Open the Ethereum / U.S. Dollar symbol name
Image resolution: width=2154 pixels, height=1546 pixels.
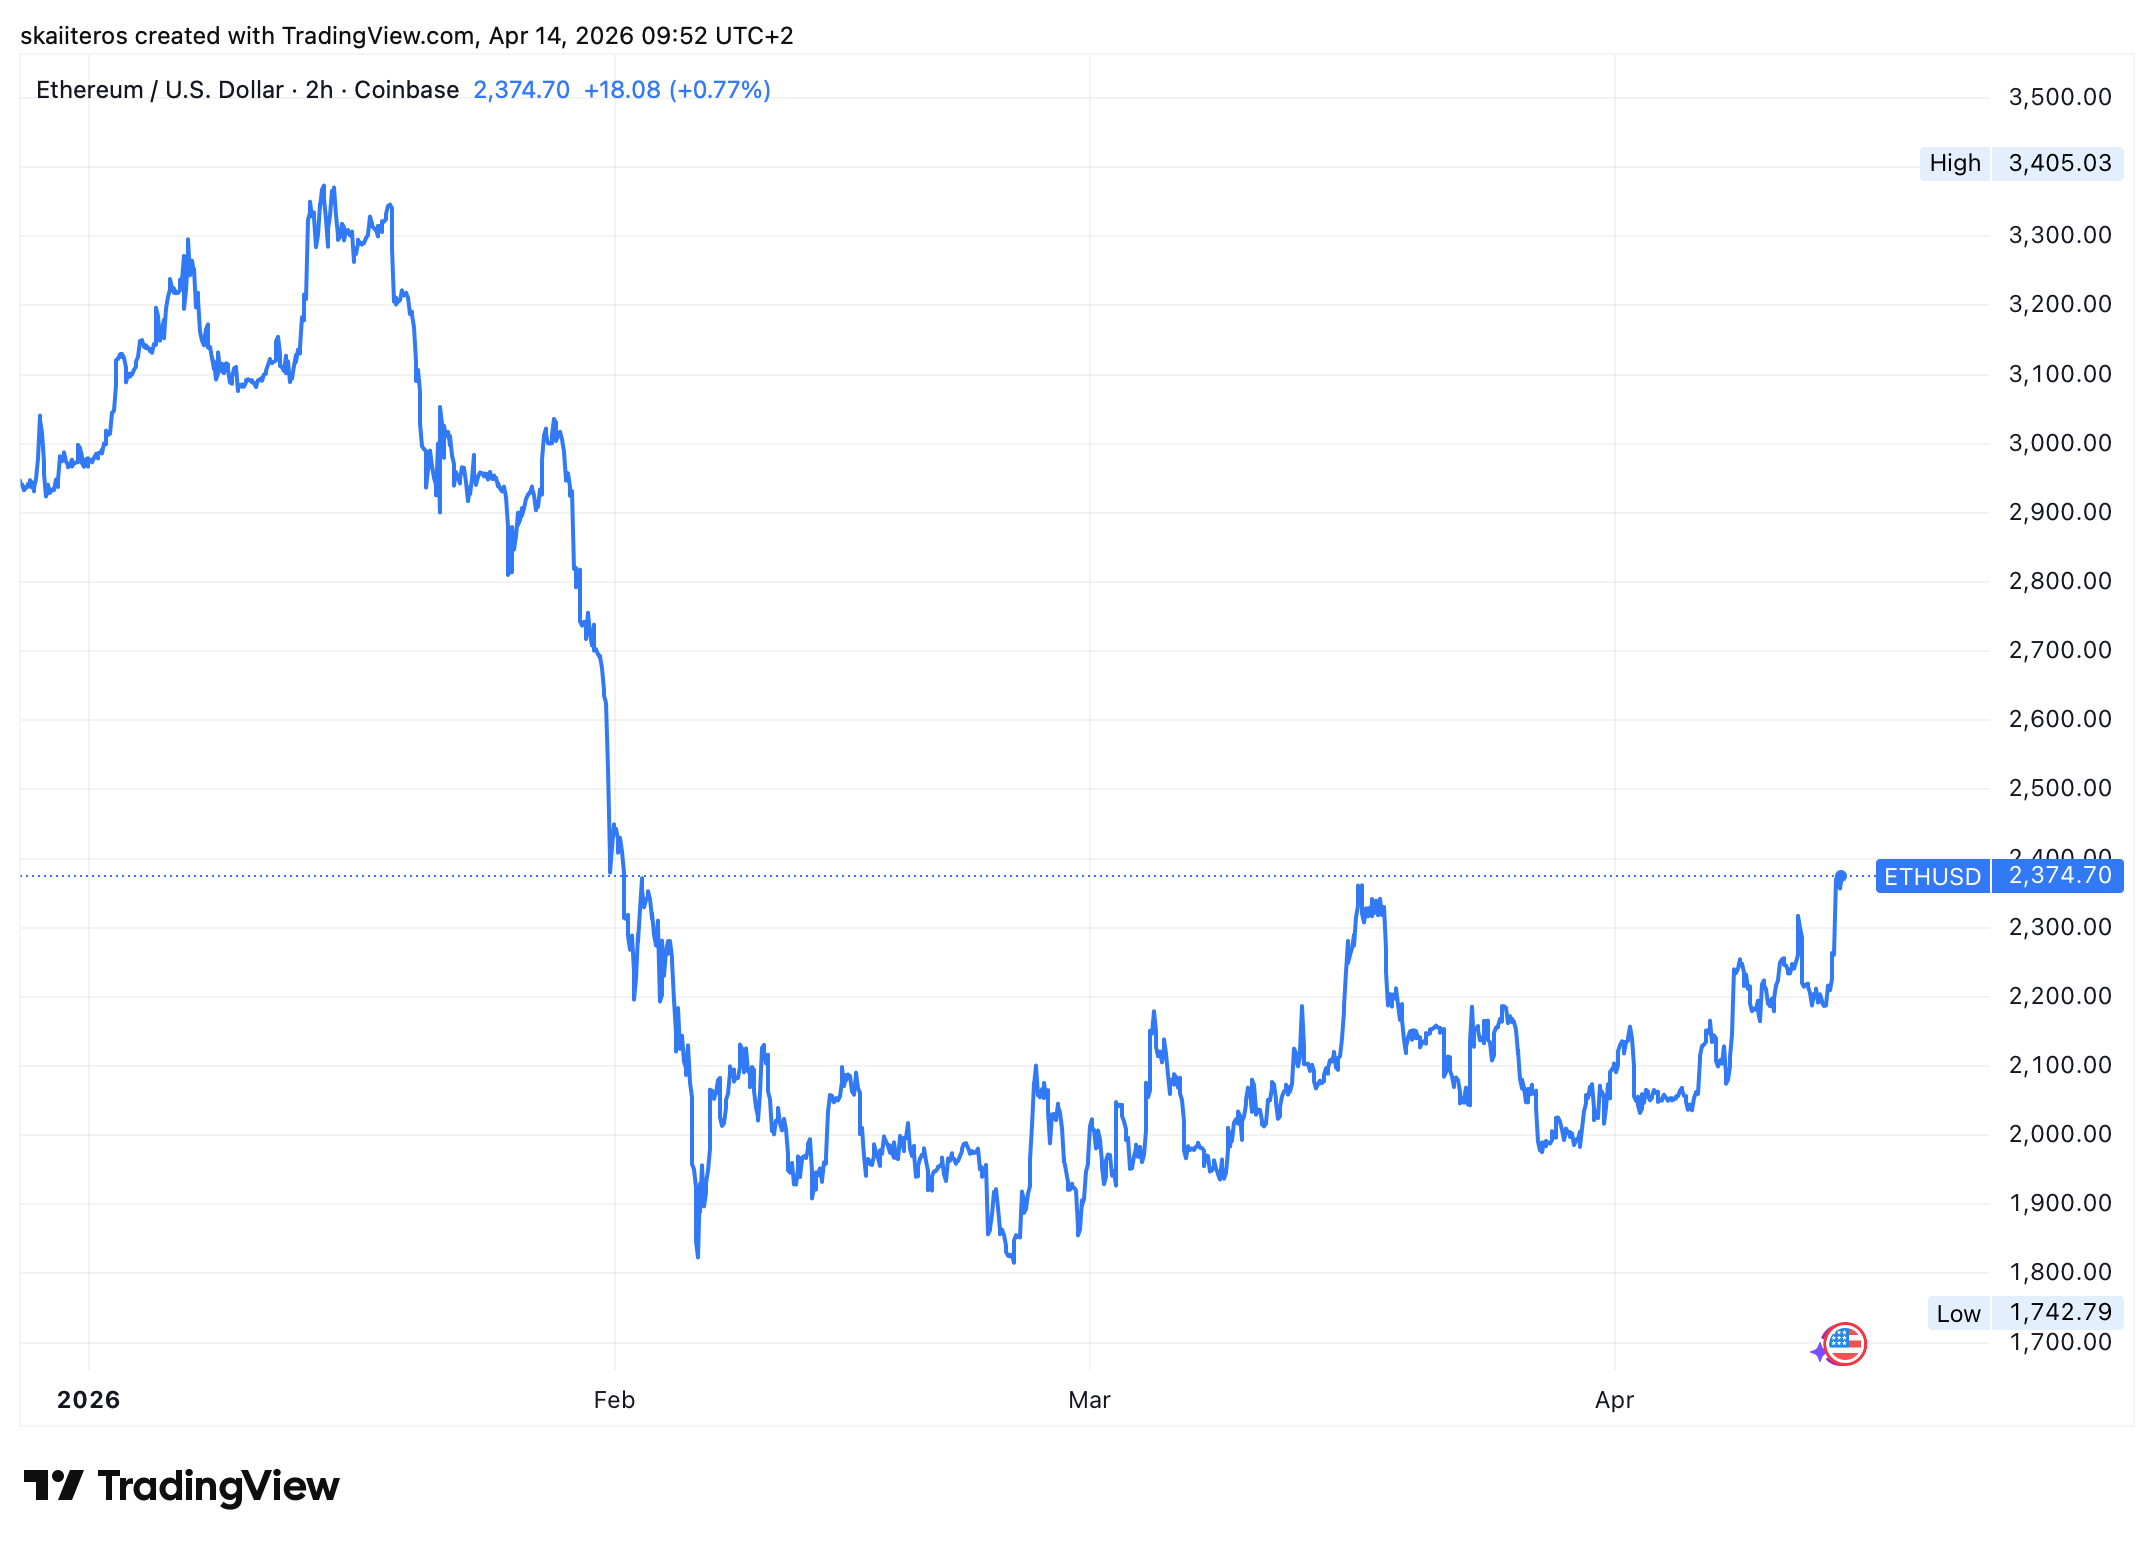coord(160,89)
